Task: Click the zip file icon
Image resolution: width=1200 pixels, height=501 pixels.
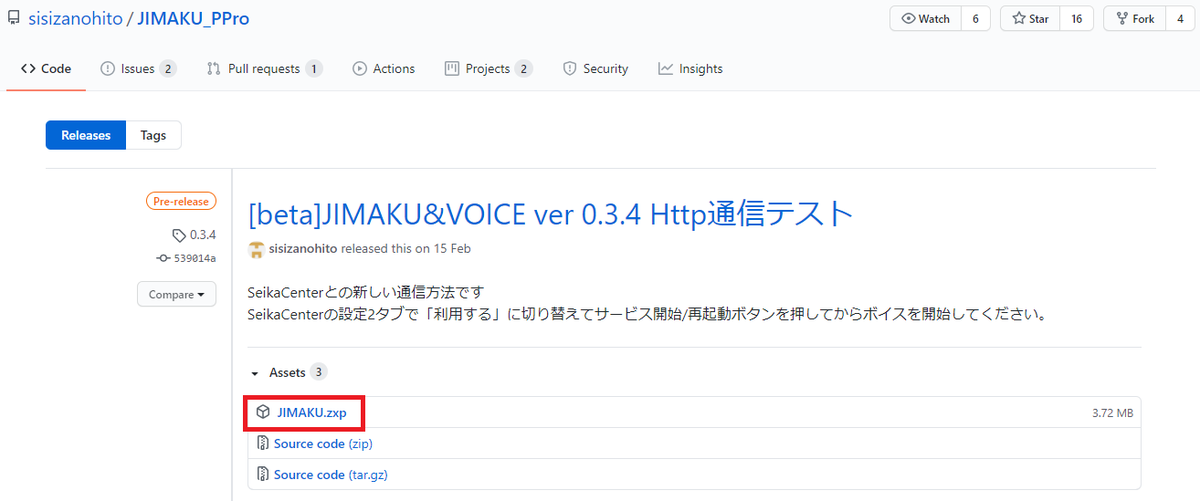Action: click(262, 443)
